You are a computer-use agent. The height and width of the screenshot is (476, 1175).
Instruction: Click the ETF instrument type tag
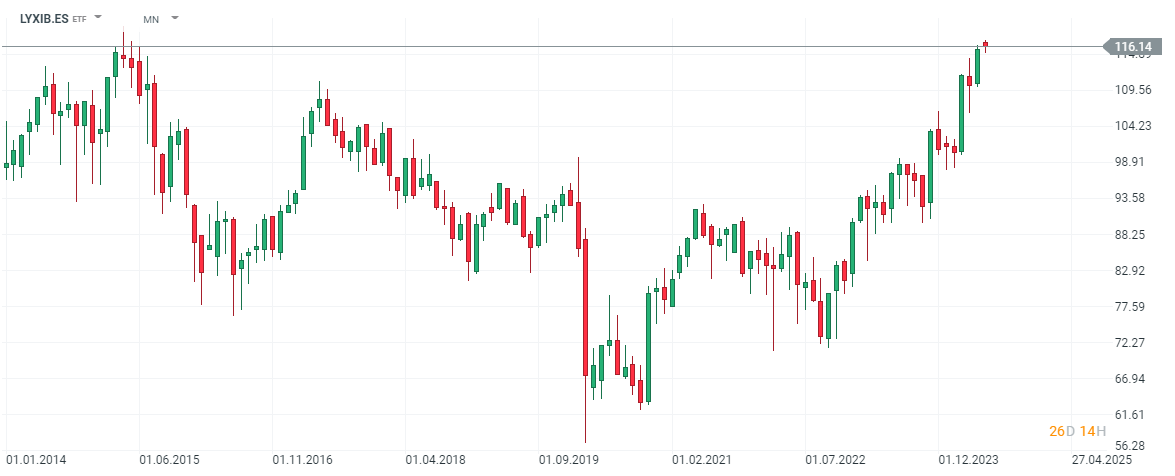point(80,19)
